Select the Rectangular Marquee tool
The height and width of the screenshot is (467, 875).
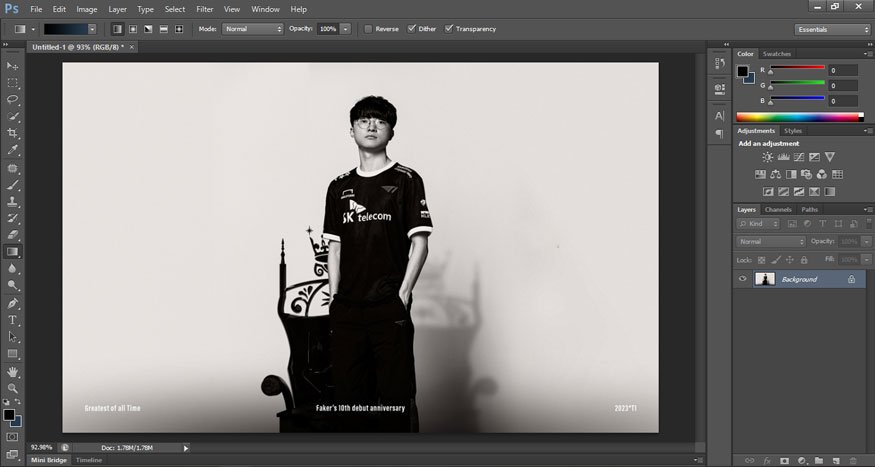(x=12, y=83)
